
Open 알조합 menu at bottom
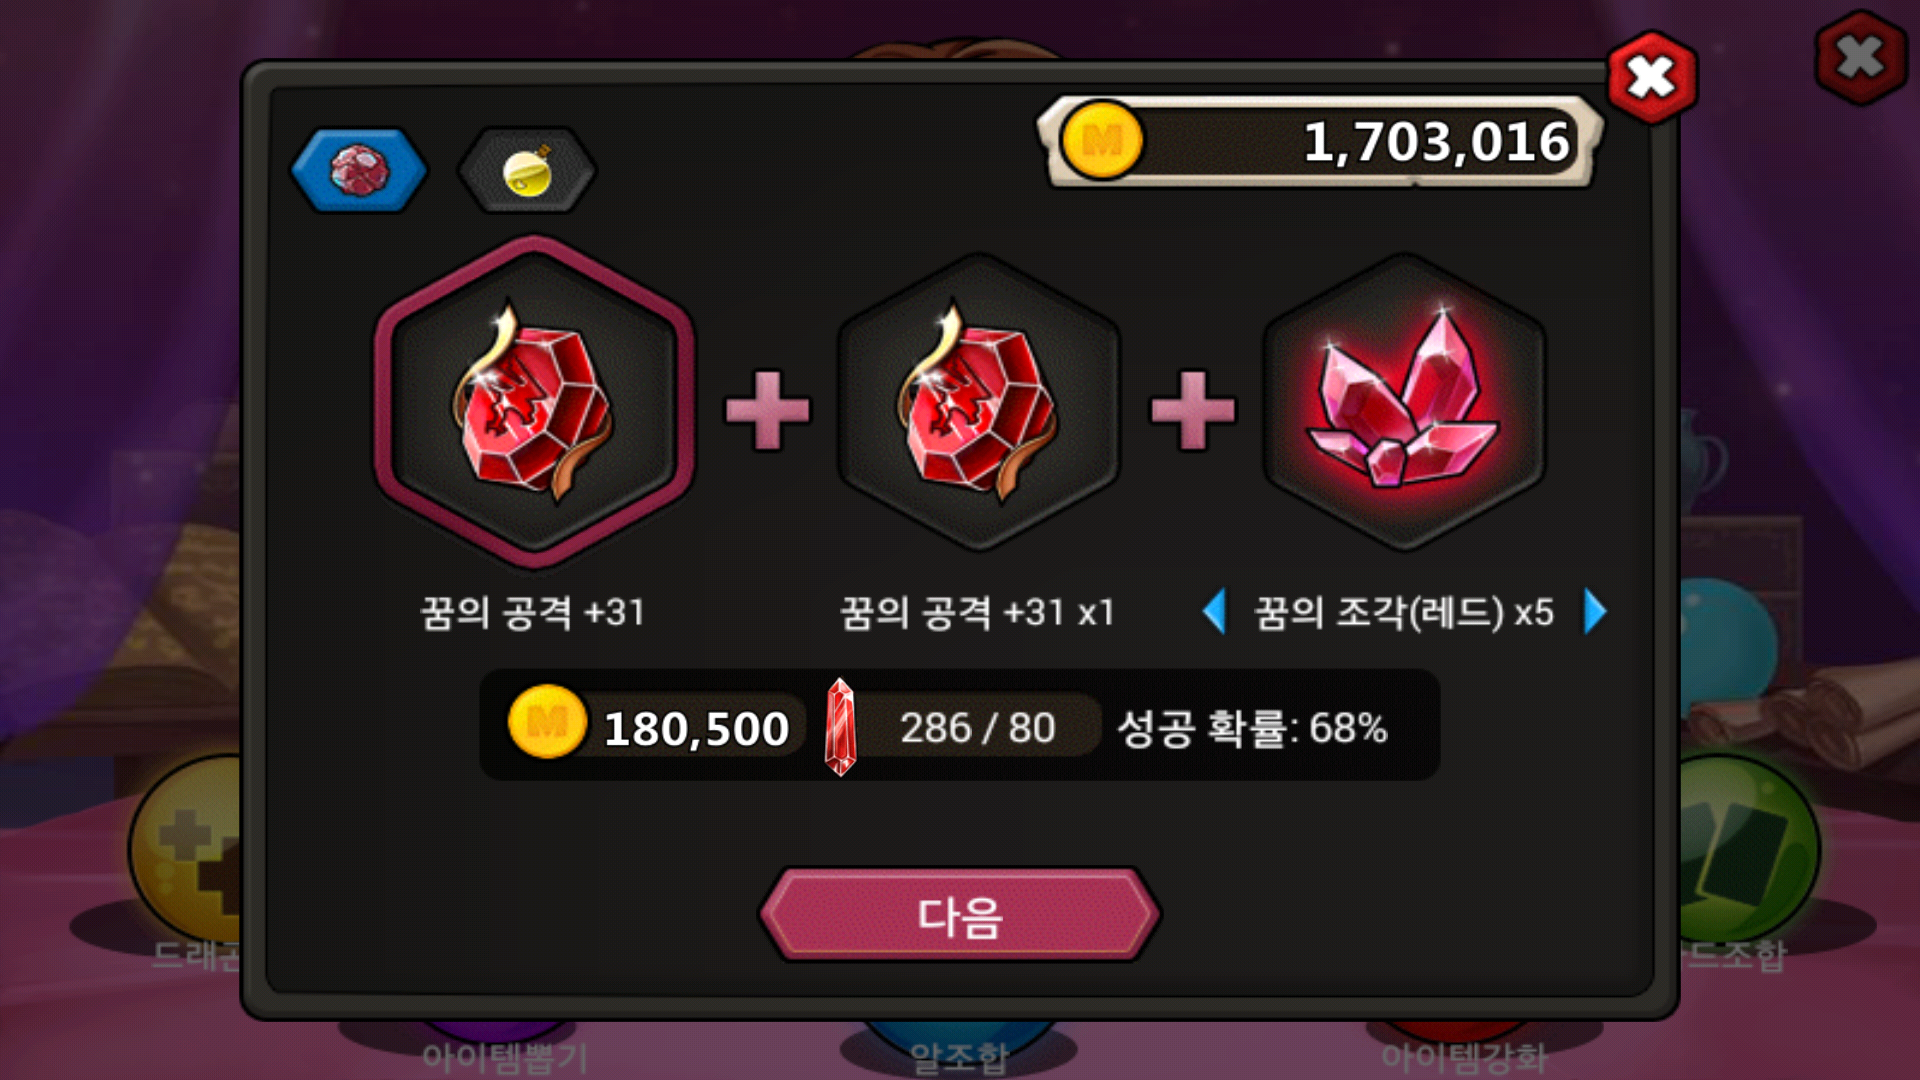[x=960, y=1056]
